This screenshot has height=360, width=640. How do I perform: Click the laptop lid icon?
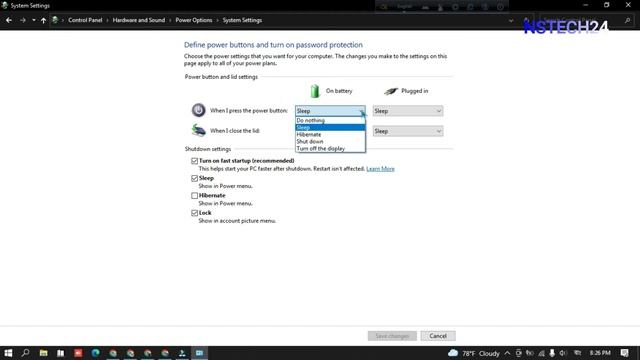(198, 130)
